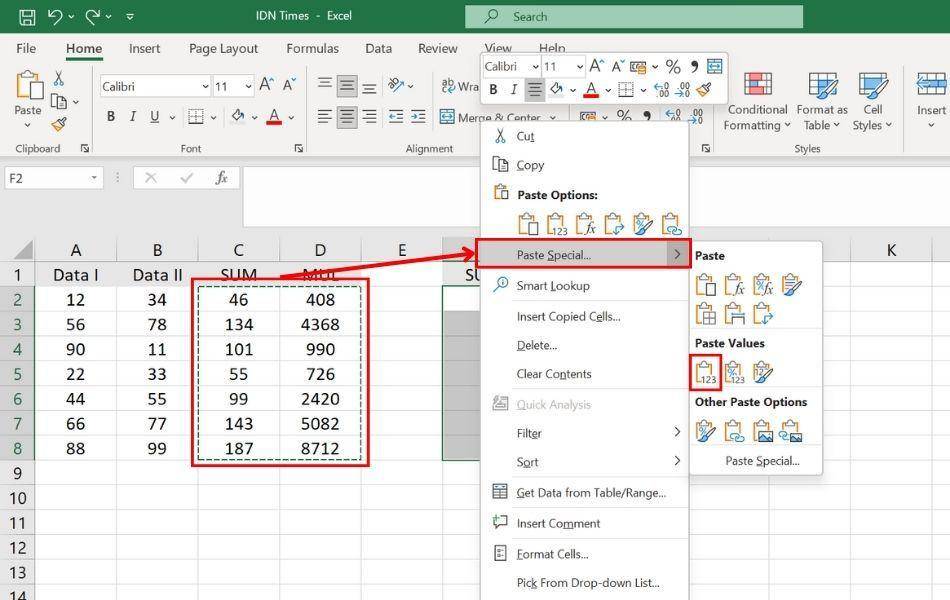Select Transpose icon in the Paste submenu
950x600 pixels.
point(763,314)
